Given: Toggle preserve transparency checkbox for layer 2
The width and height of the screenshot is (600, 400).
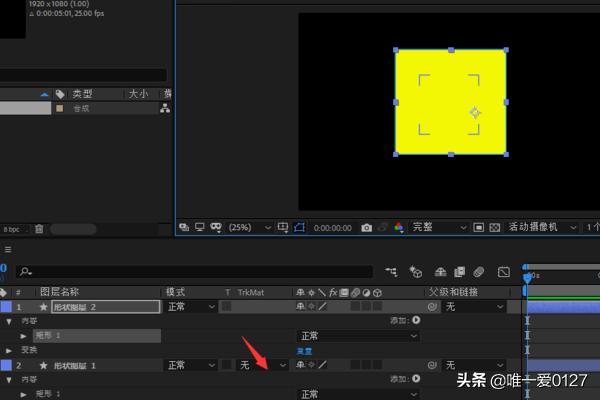Looking at the screenshot, I should pyautogui.click(x=227, y=365).
